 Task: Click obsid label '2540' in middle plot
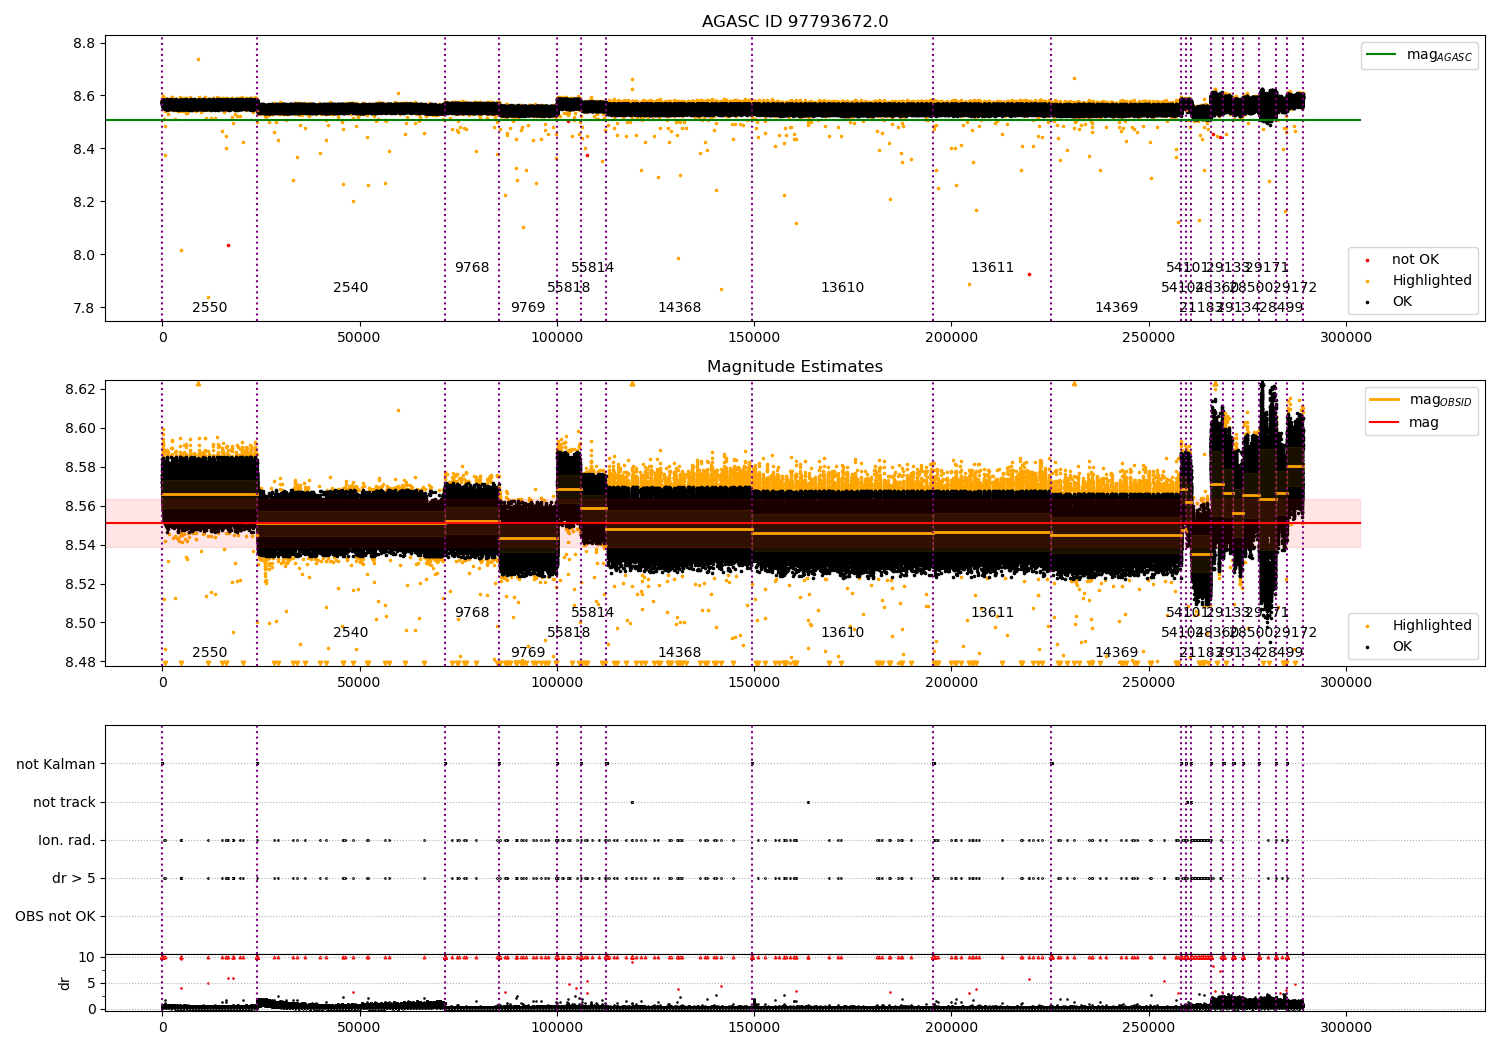pos(351,633)
